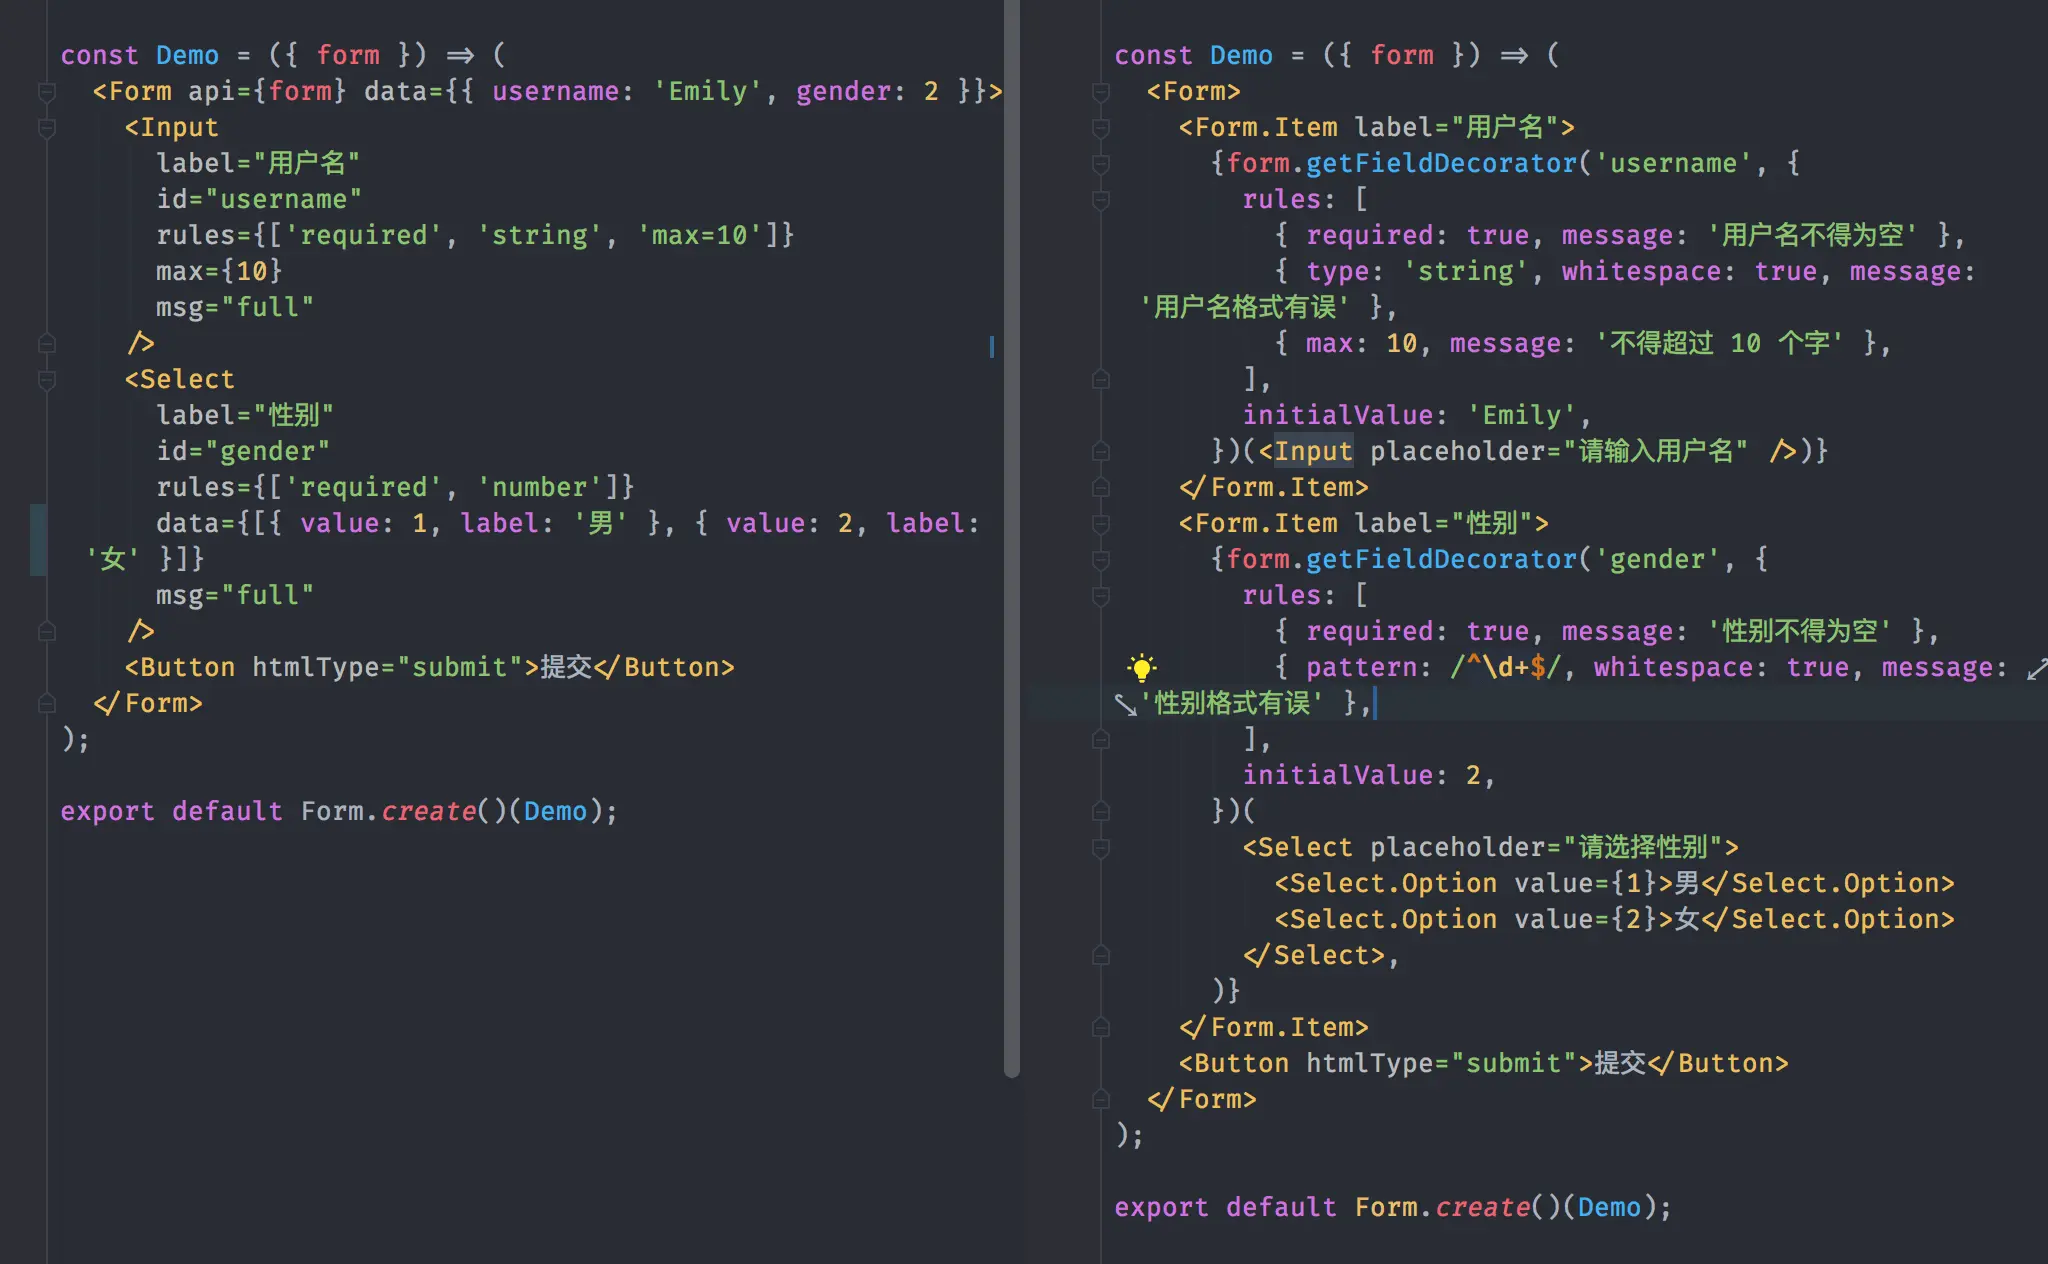This screenshot has width=2048, height=1264.
Task: Click the changed-line marker beside data= line
Action: (x=38, y=540)
